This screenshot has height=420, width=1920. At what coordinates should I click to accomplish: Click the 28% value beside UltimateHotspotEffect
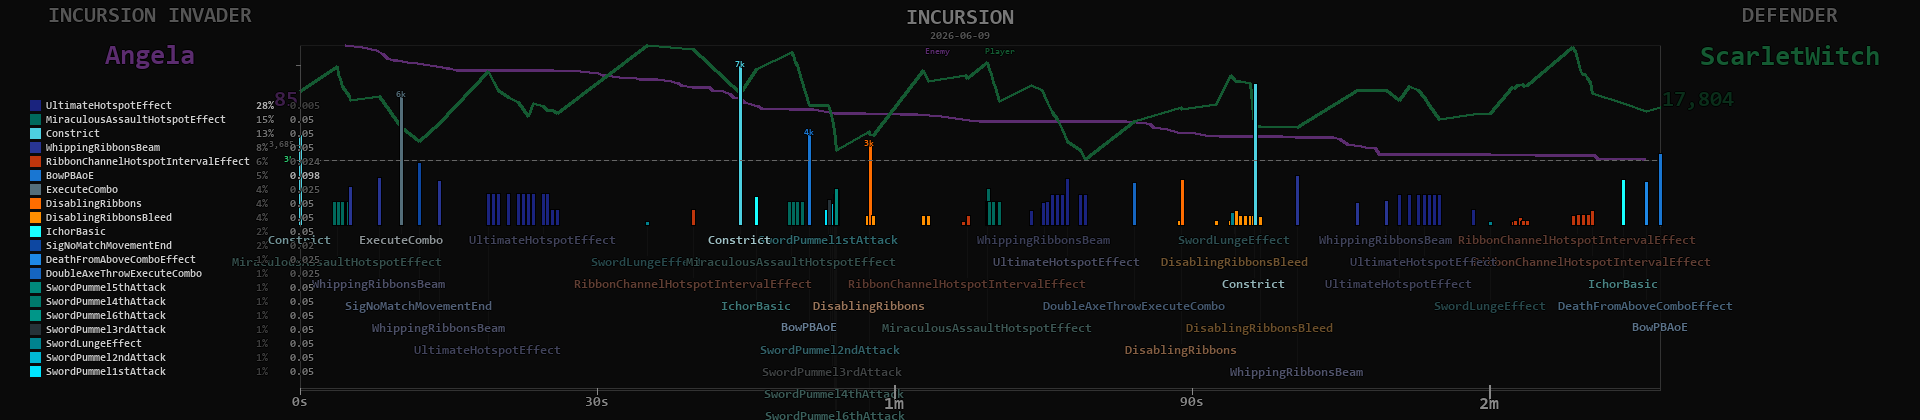[265, 105]
